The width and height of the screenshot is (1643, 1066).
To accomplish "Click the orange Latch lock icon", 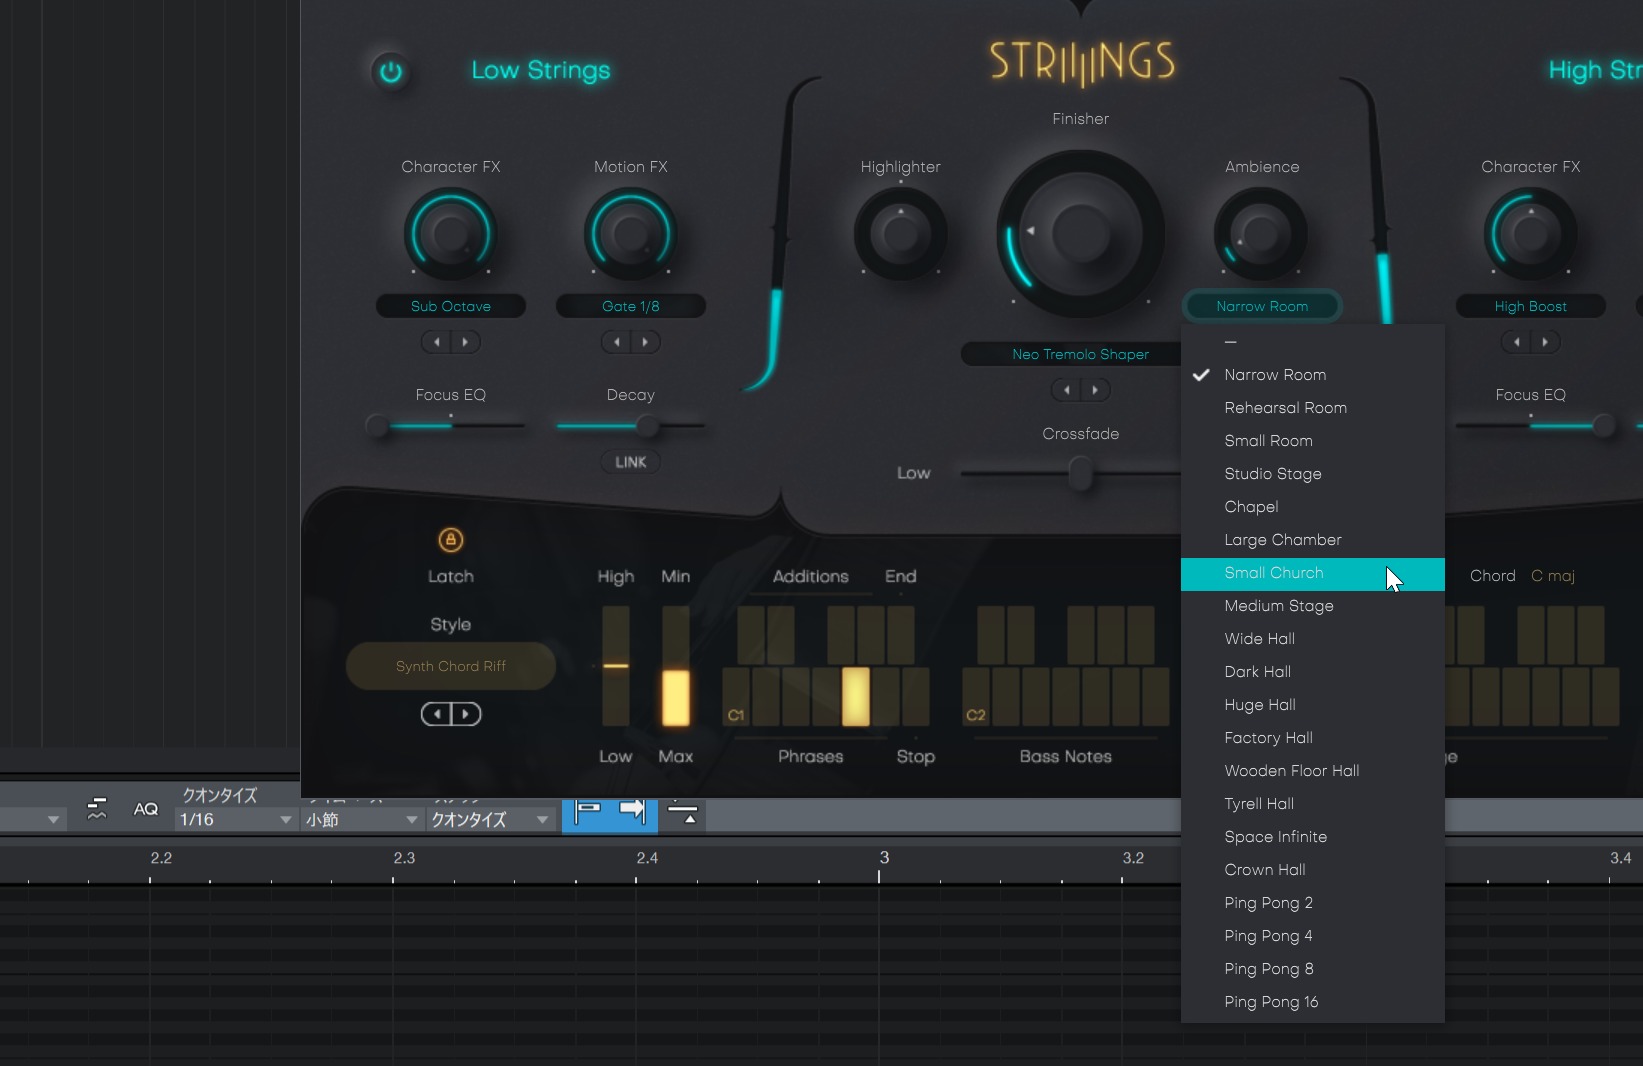I will pos(451,540).
